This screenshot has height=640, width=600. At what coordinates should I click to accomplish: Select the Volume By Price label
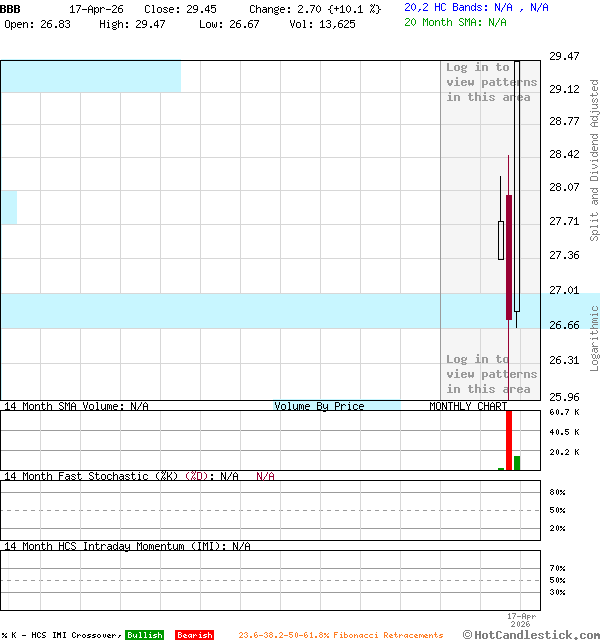[320, 406]
